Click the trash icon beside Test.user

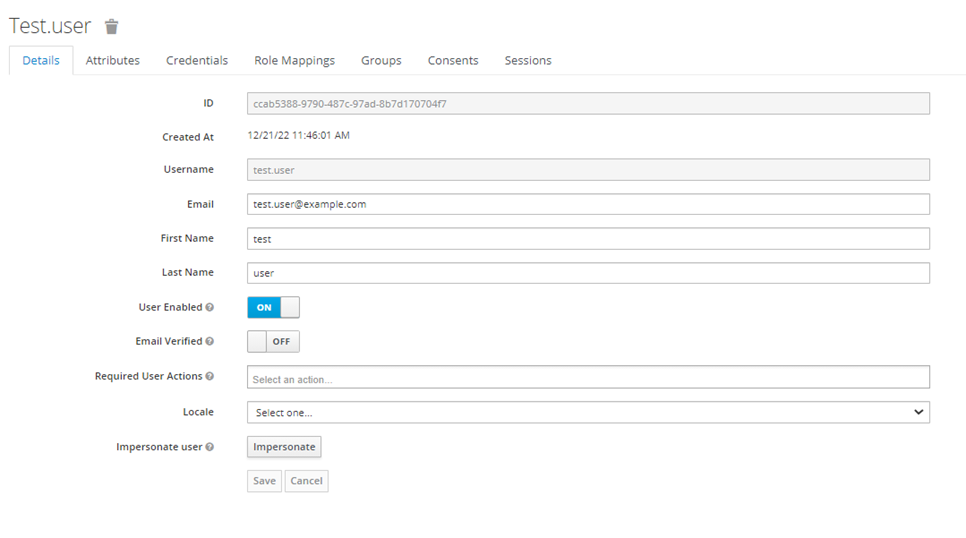(x=112, y=27)
